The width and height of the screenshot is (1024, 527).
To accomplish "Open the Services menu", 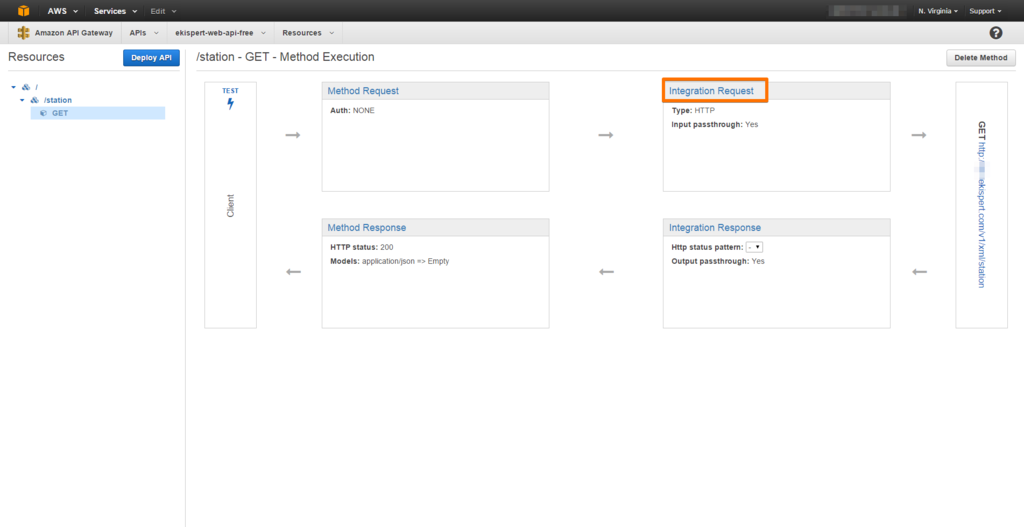I will click(115, 10).
